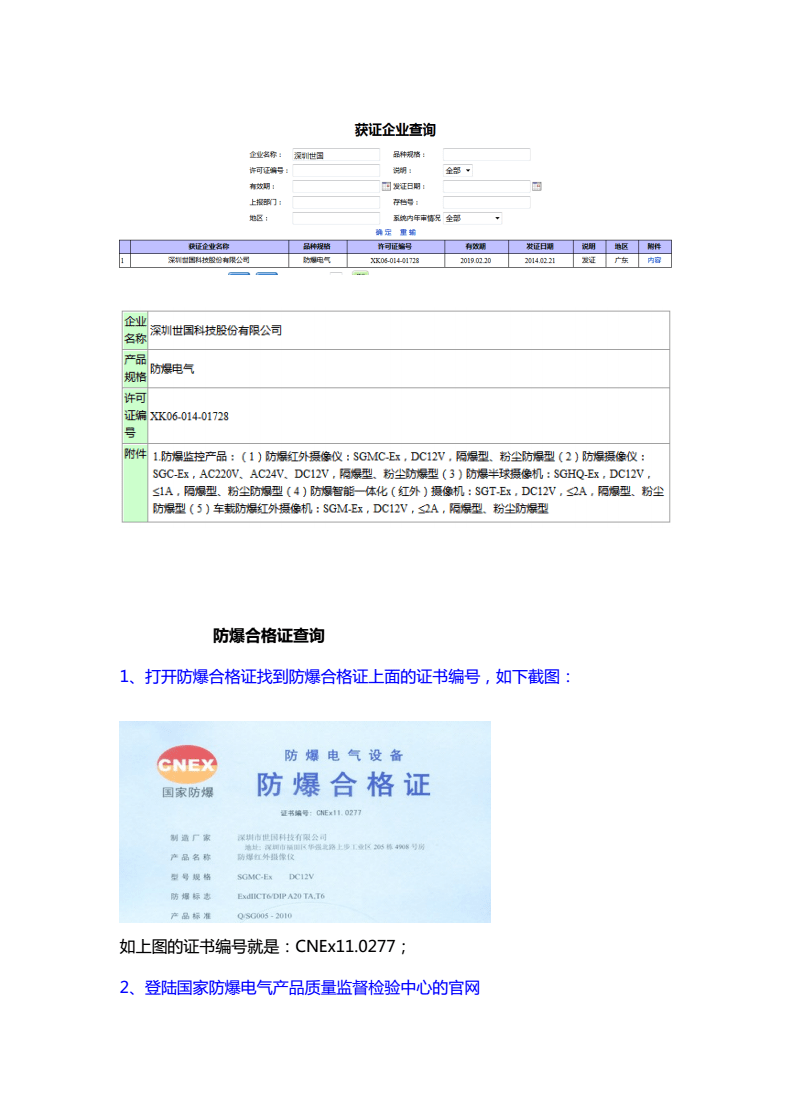Click the CNEX logo on the certificate
The width and height of the screenshot is (792, 1120).
pyautogui.click(x=187, y=764)
